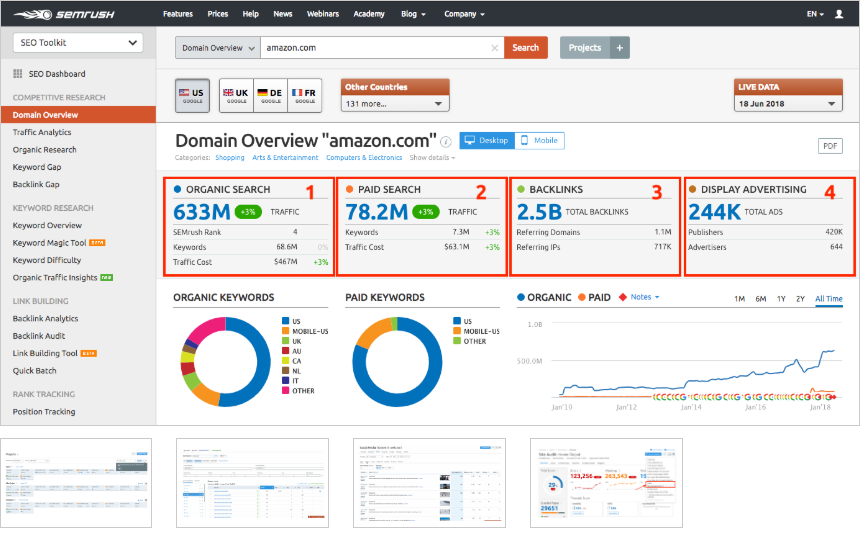Click the SEO Dashboard grid icon
861x535 pixels.
(18, 74)
